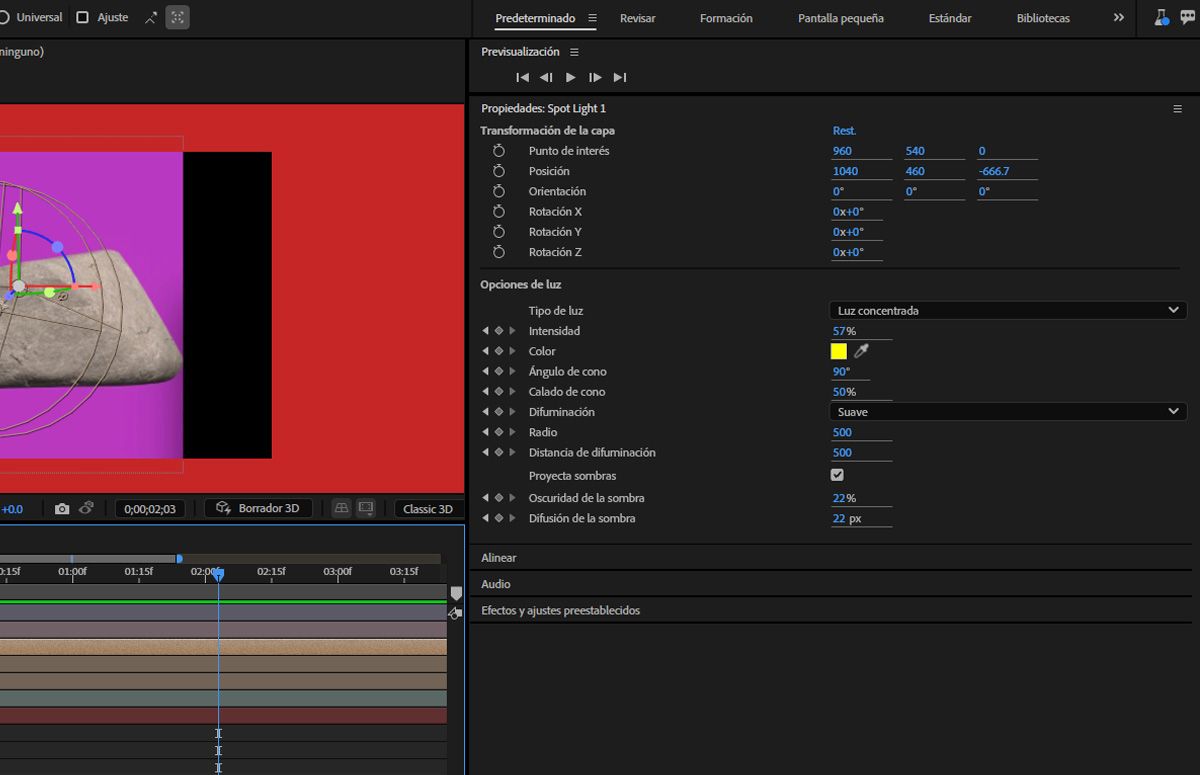The height and width of the screenshot is (775, 1200).
Task: Enable the Ajuste checkbox
Action: click(x=83, y=17)
